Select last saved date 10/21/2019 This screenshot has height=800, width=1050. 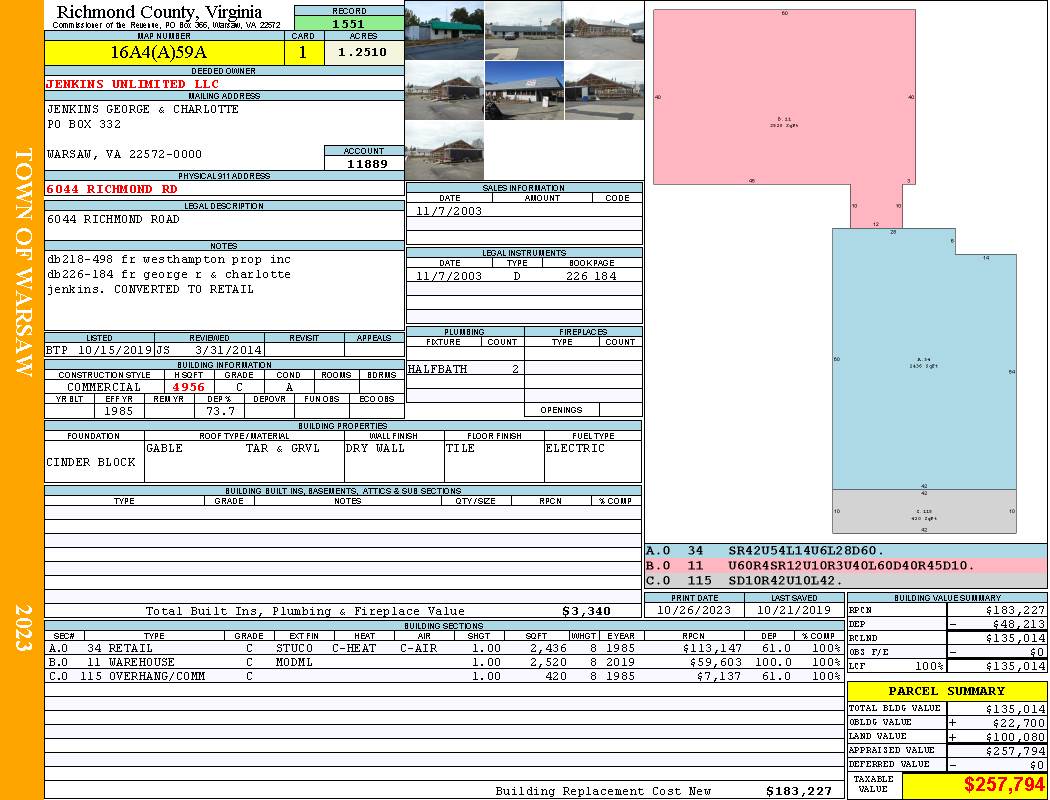794,610
